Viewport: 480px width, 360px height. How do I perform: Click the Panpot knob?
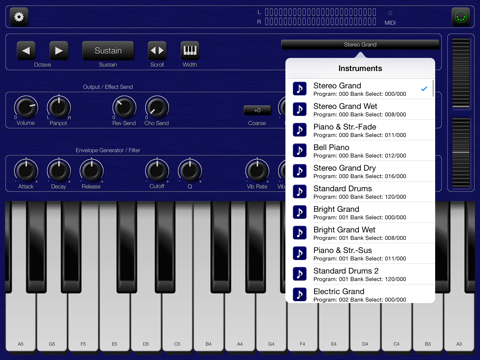[59, 107]
